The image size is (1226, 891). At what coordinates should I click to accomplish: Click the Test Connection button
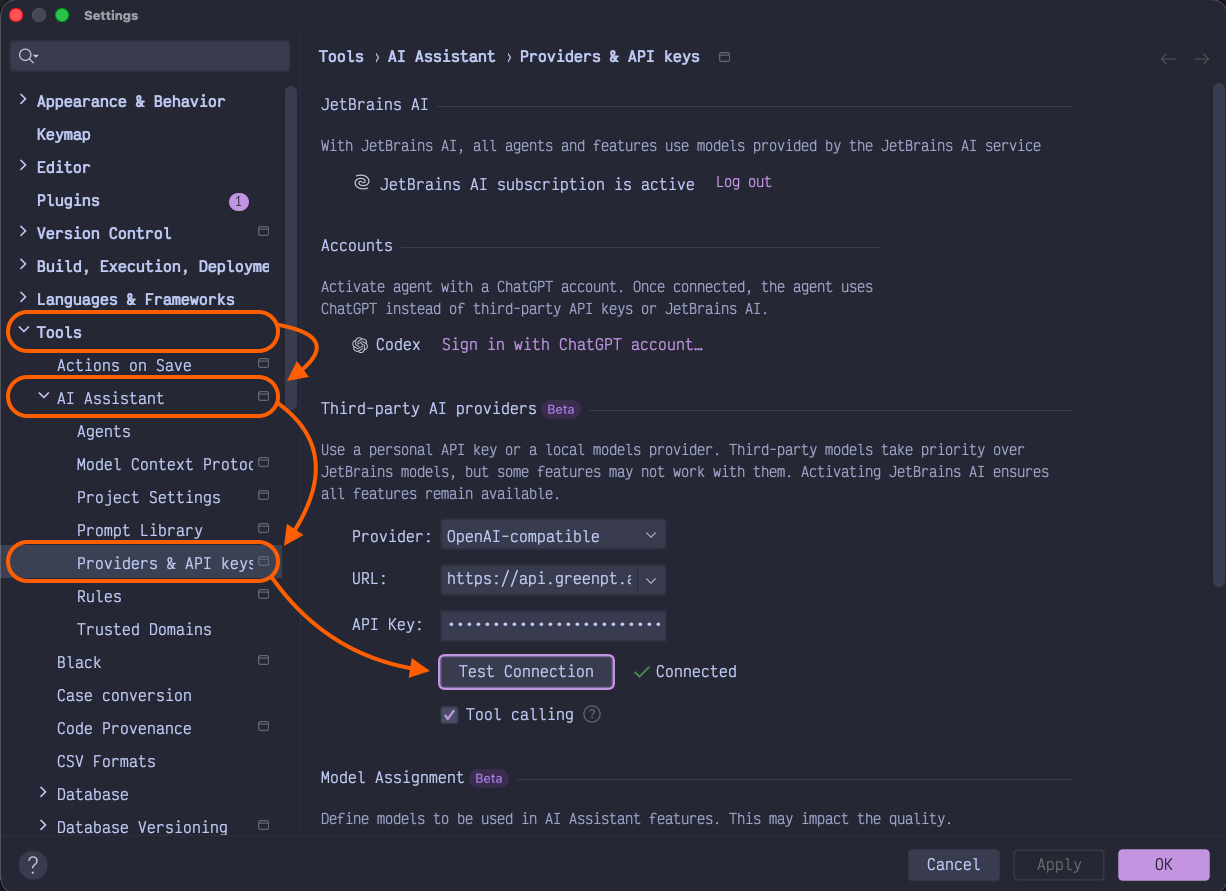[x=526, y=672]
